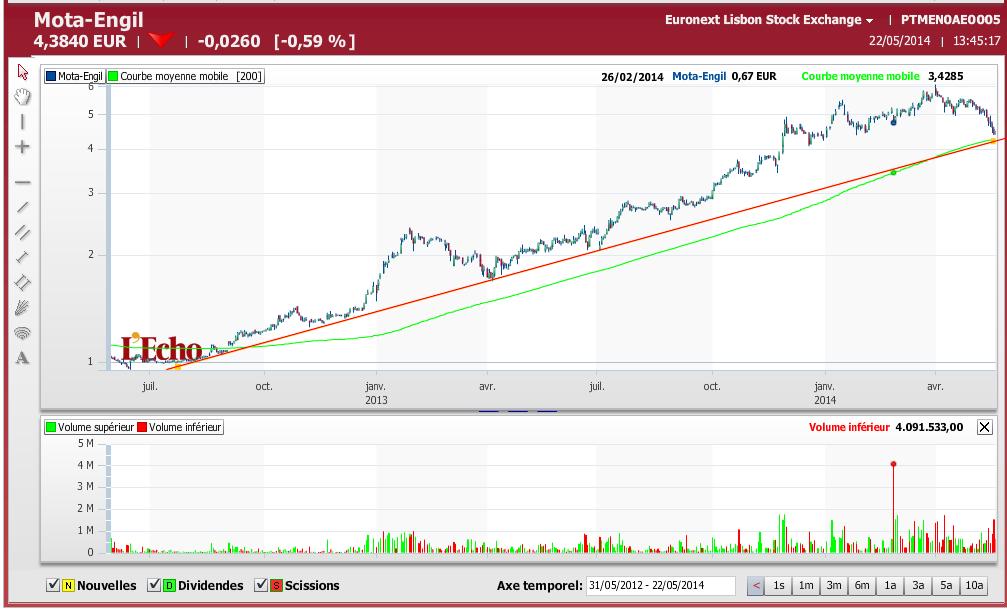
Task: Click the header date 22/05/2014
Action: (900, 40)
